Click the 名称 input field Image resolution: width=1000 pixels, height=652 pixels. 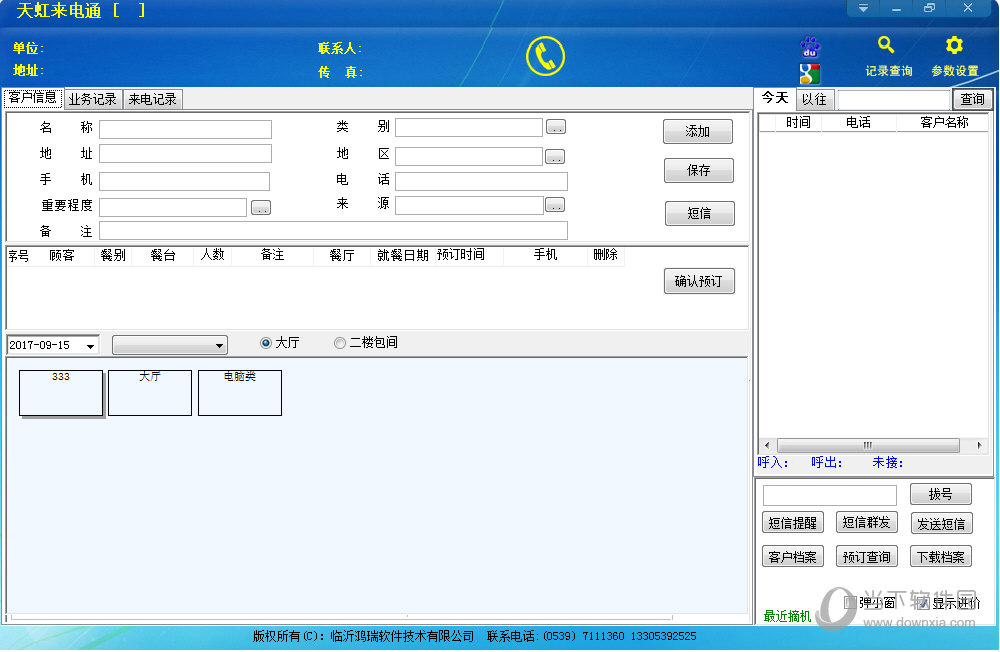186,130
